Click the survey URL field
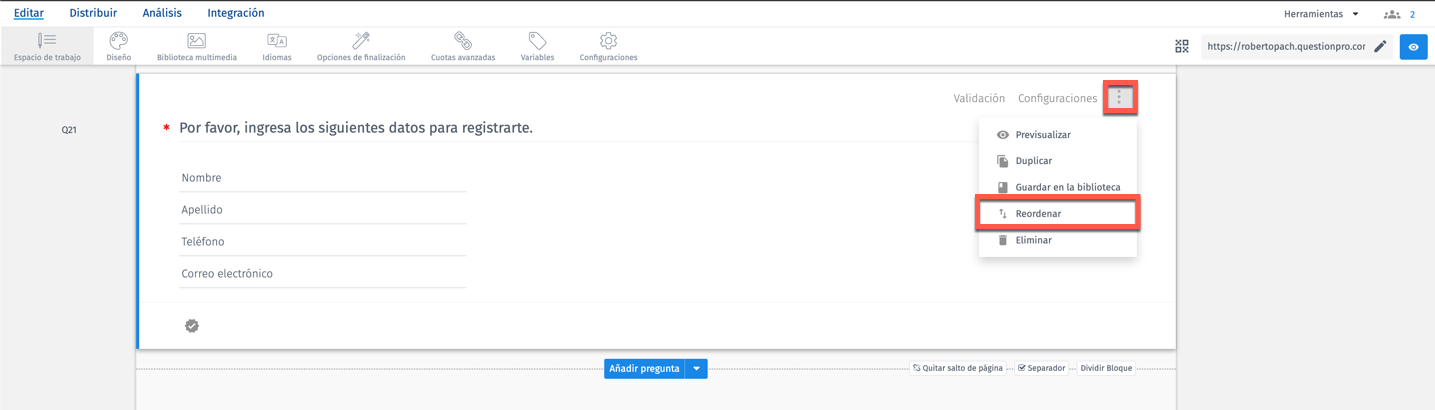Viewport: 1435px width, 410px height. (1286, 47)
